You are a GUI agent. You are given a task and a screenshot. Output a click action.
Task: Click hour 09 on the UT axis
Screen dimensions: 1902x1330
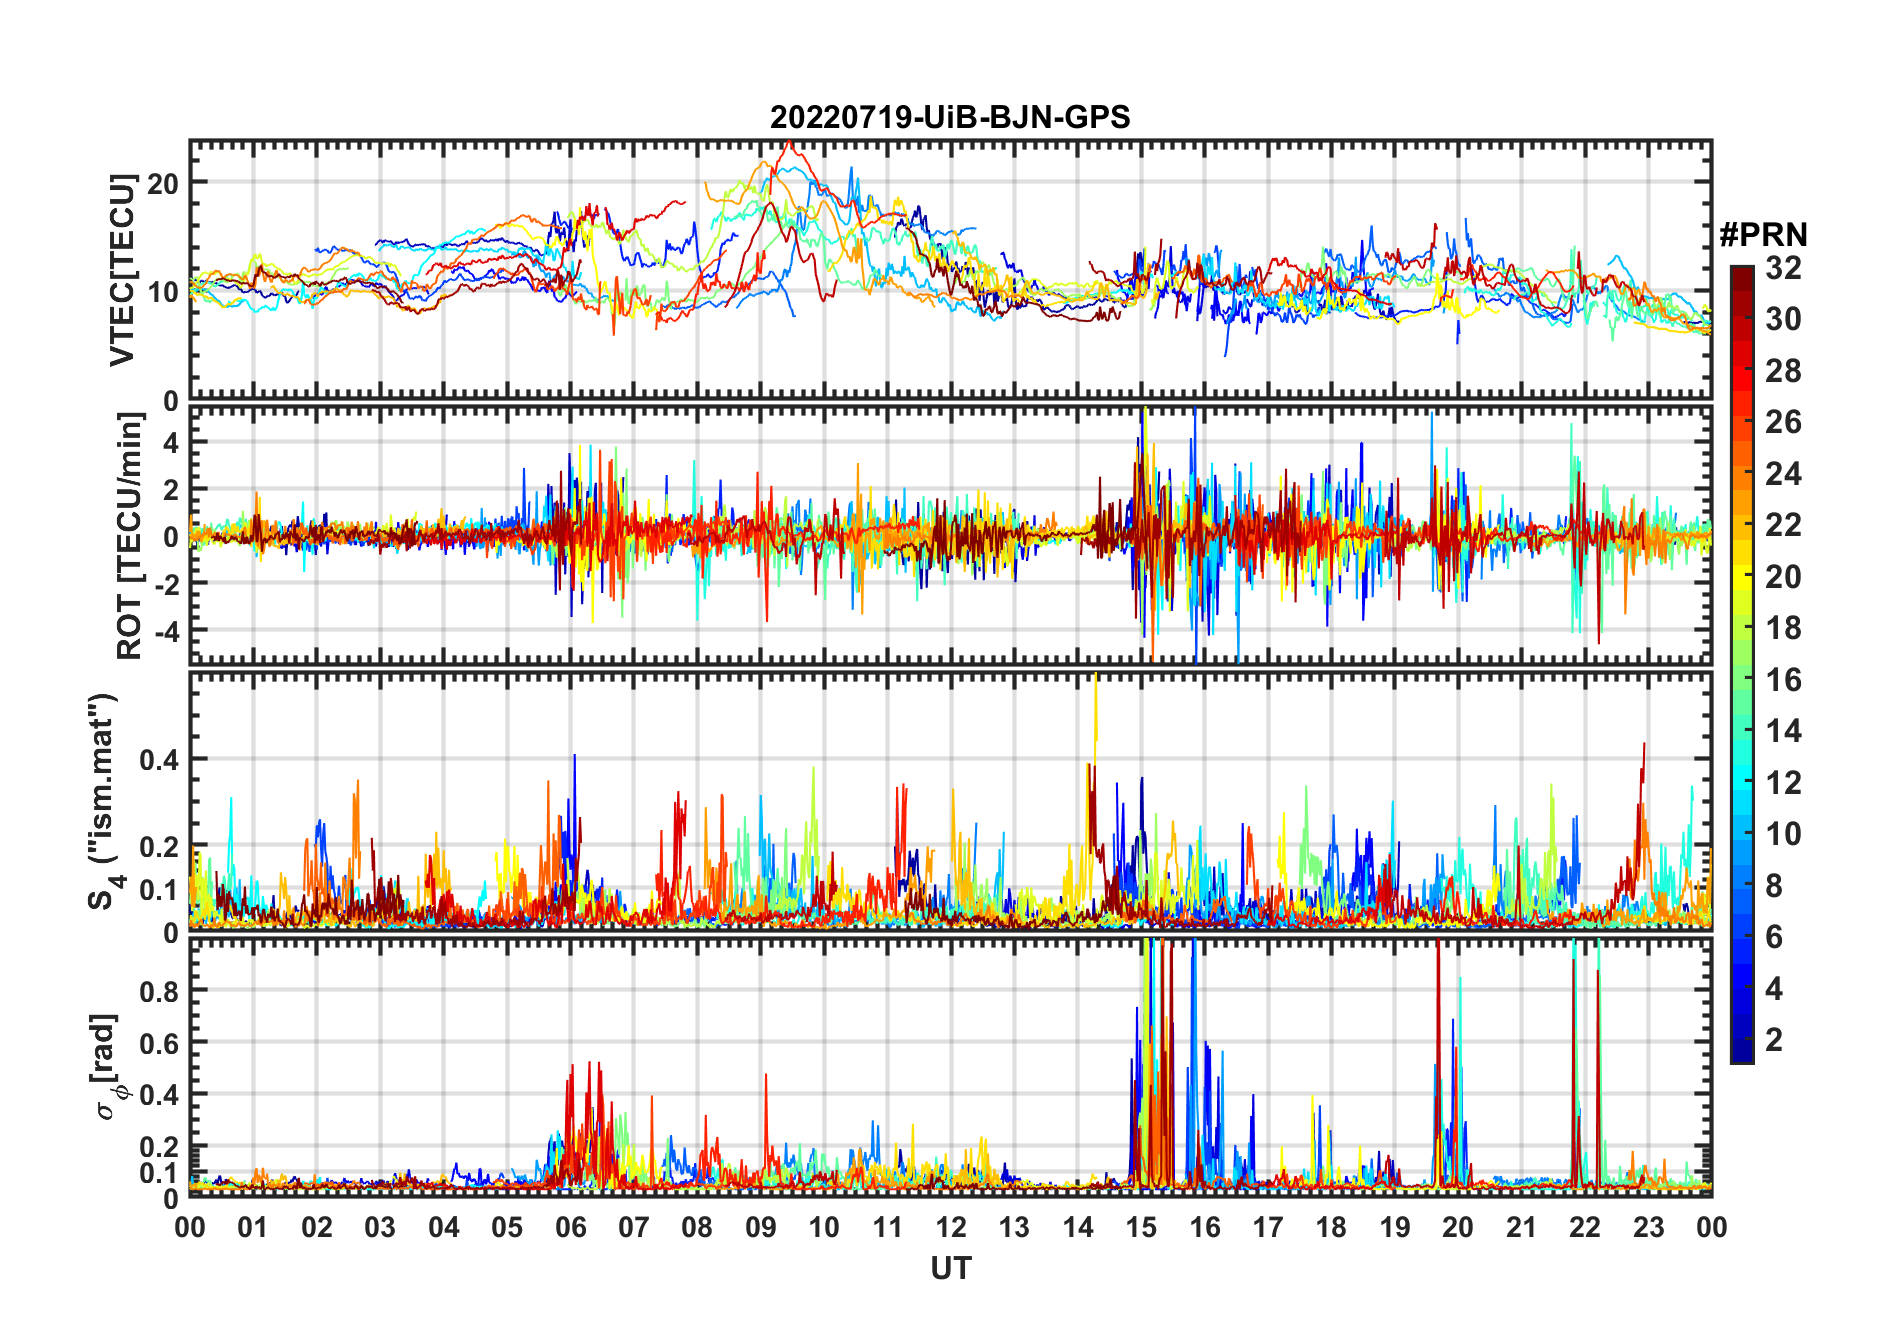761,1227
